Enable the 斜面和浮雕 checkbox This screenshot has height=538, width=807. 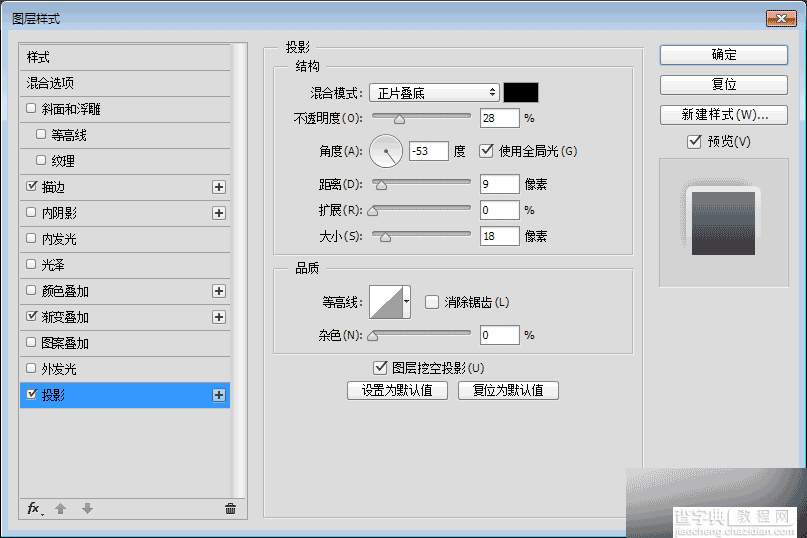(31, 108)
